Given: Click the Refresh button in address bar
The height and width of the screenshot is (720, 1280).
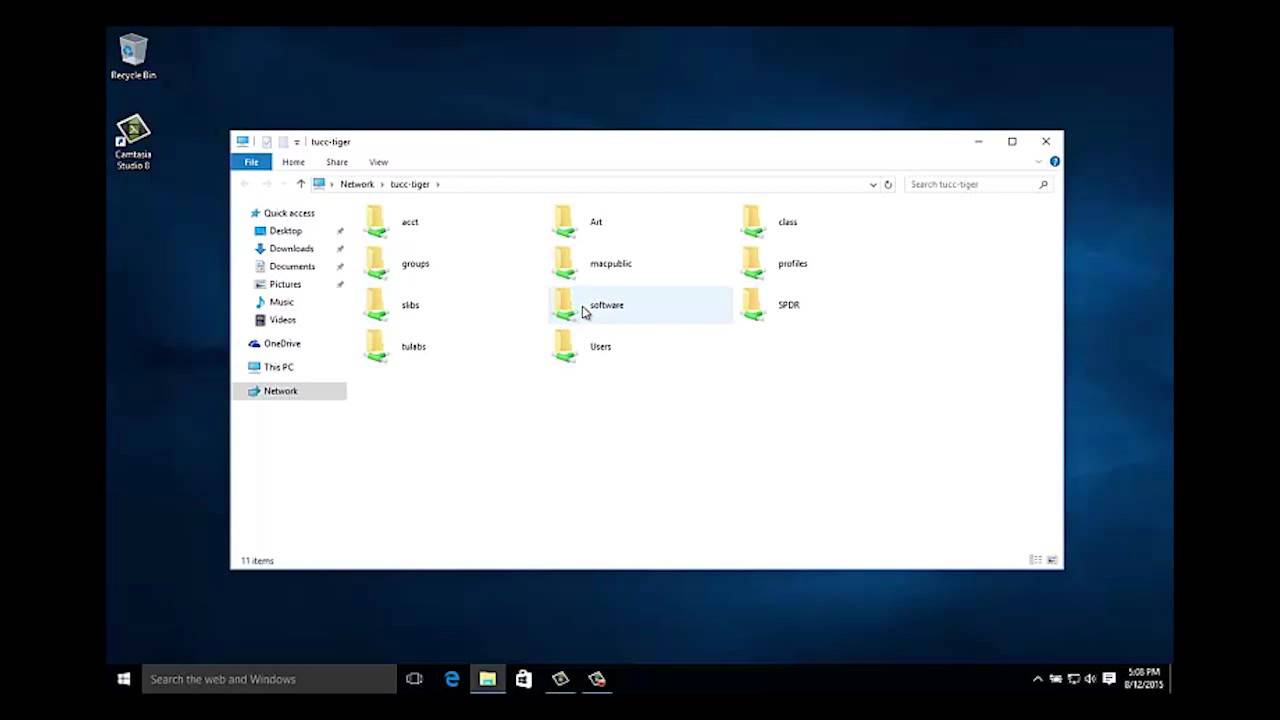Looking at the screenshot, I should tap(888, 184).
